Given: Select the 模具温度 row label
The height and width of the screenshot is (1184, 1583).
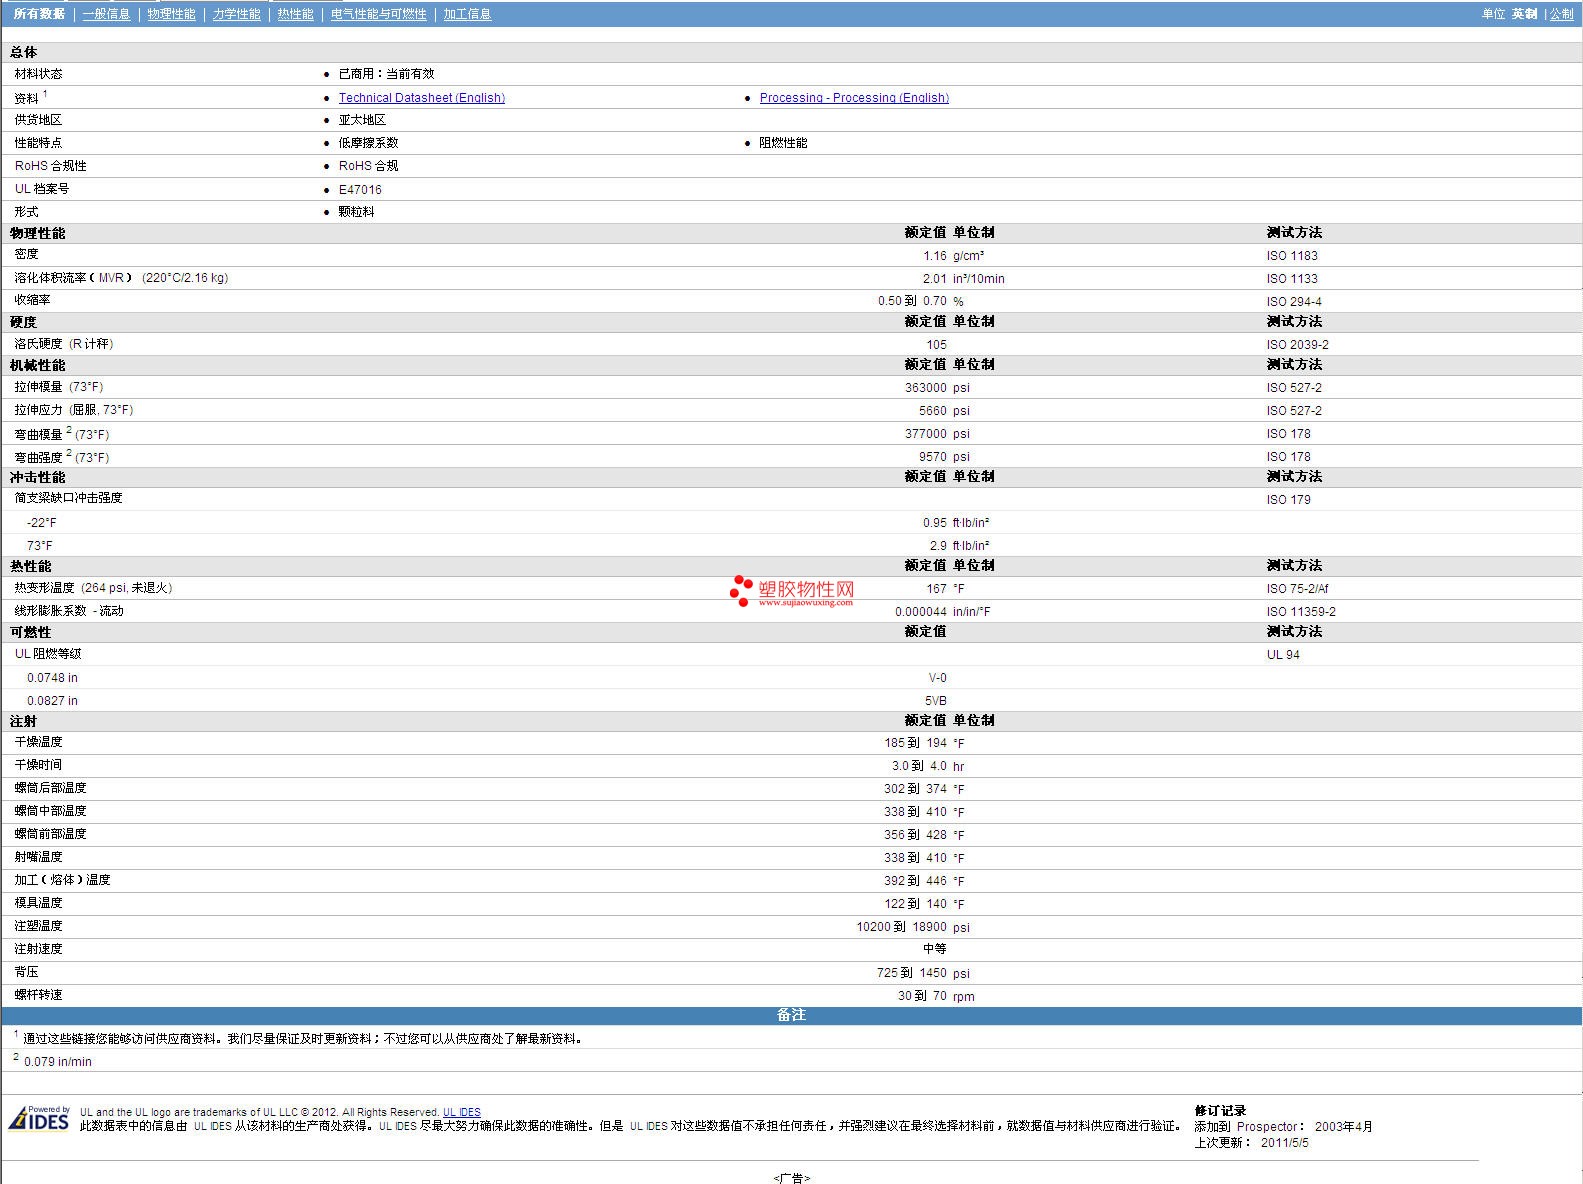Looking at the screenshot, I should pos(38,903).
